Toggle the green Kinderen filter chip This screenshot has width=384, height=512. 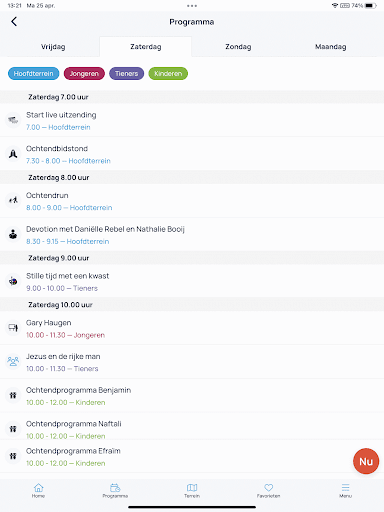click(168, 74)
